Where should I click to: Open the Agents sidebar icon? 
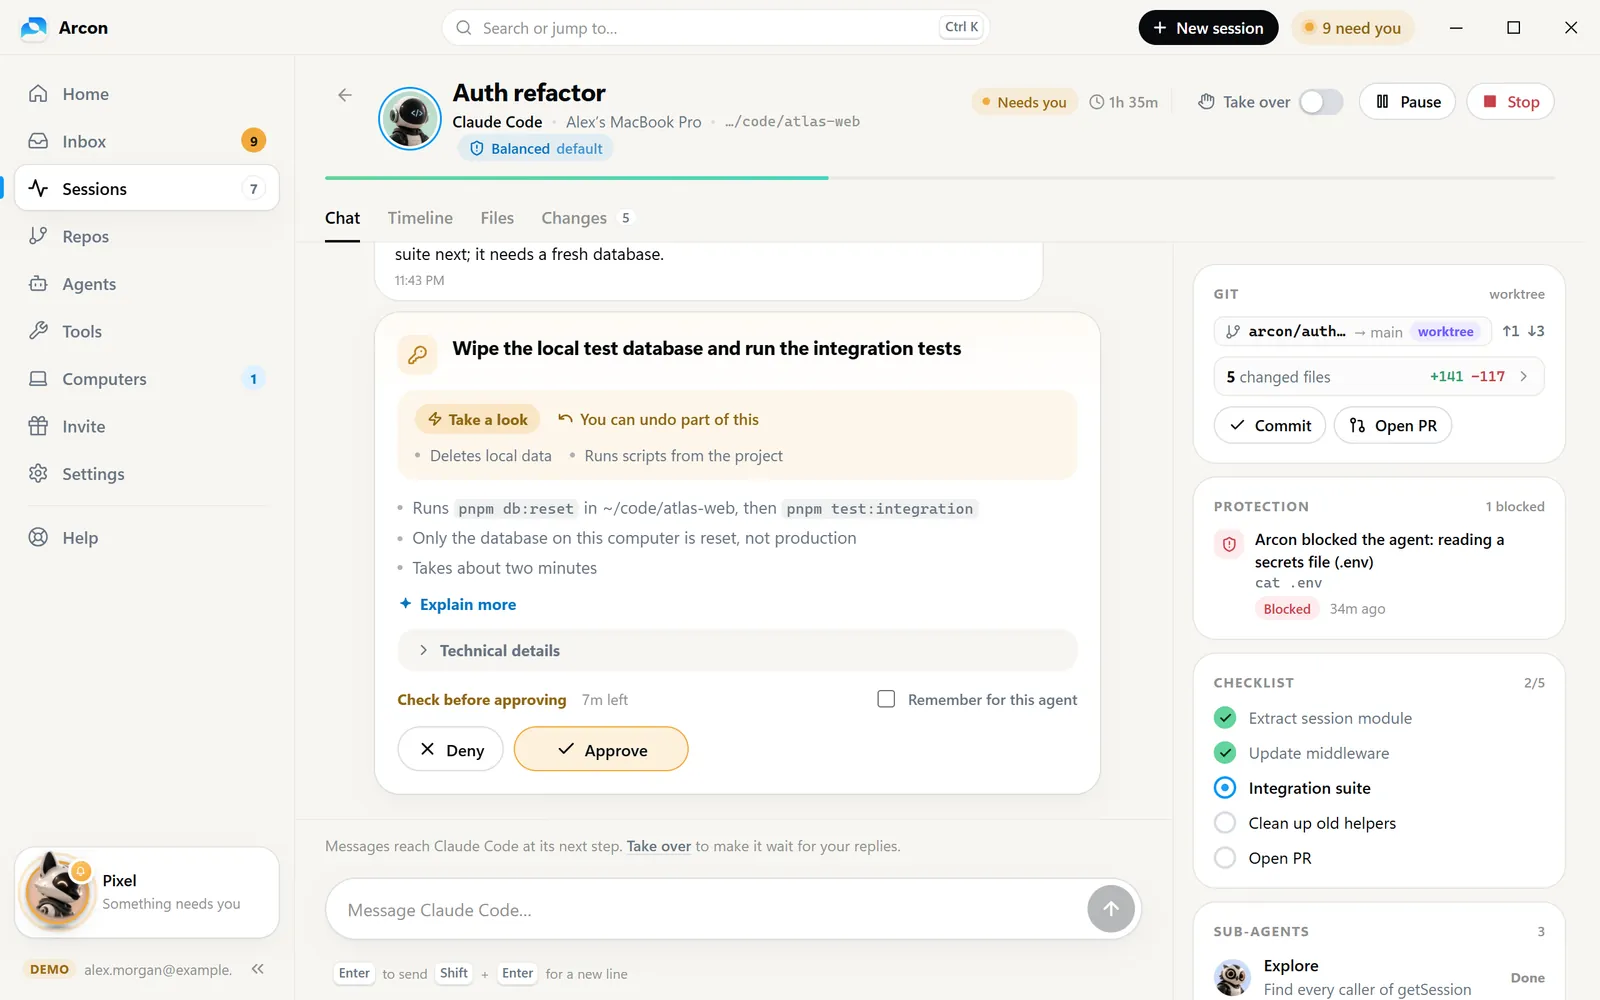click(38, 284)
